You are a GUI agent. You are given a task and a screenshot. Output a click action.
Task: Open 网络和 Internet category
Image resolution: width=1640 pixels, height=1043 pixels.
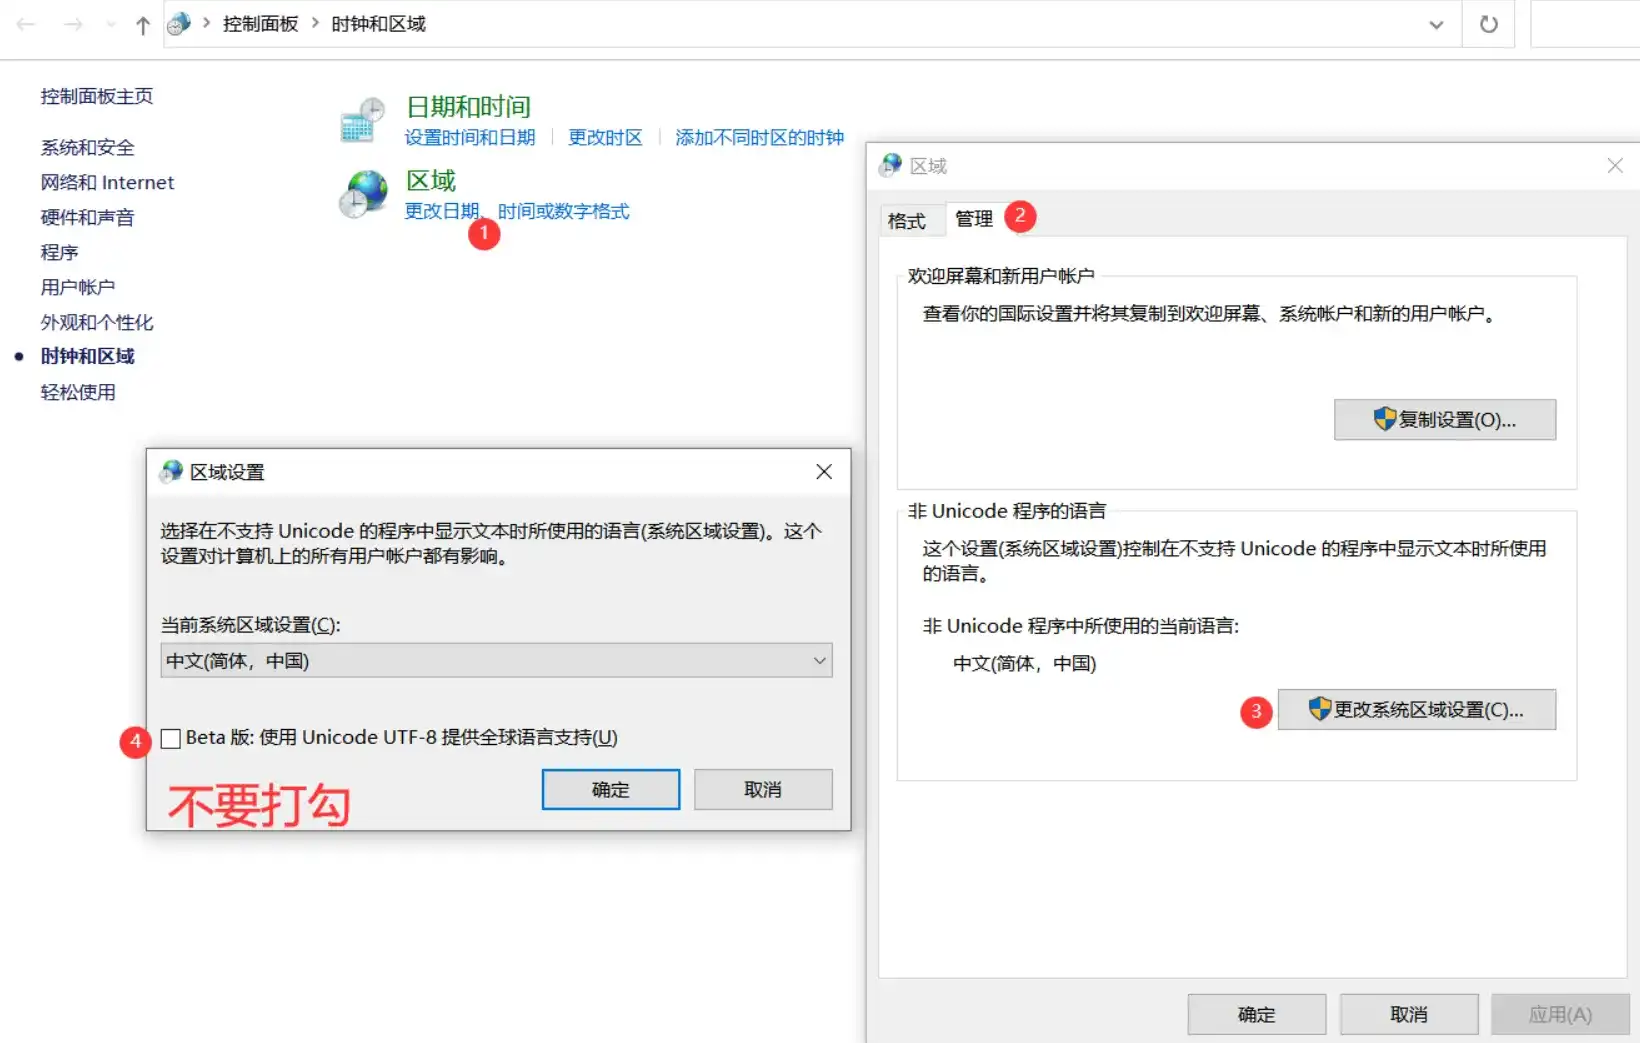click(107, 182)
